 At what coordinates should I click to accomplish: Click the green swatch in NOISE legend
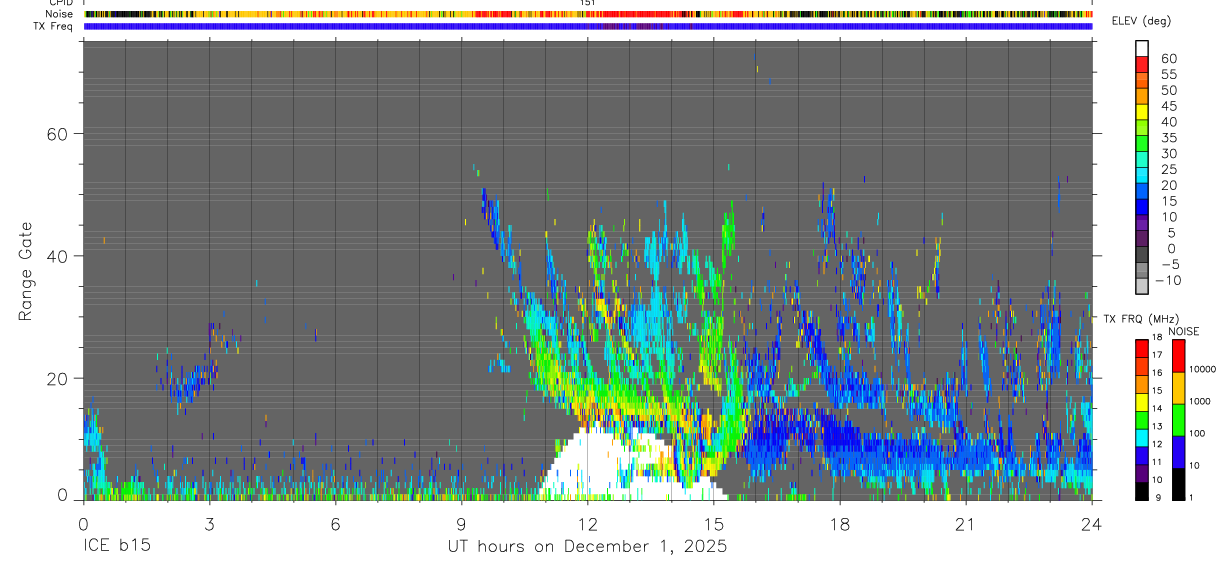[x=1177, y=420]
